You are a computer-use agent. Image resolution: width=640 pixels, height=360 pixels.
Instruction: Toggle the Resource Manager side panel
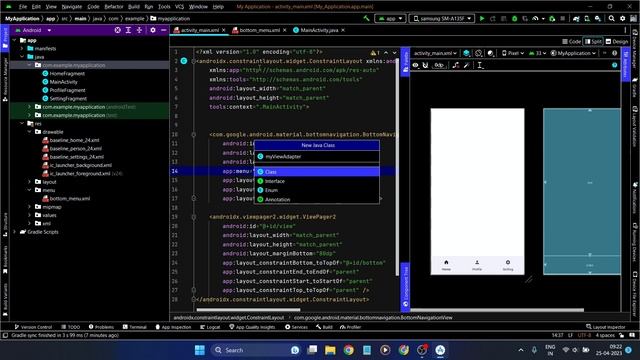[5, 79]
